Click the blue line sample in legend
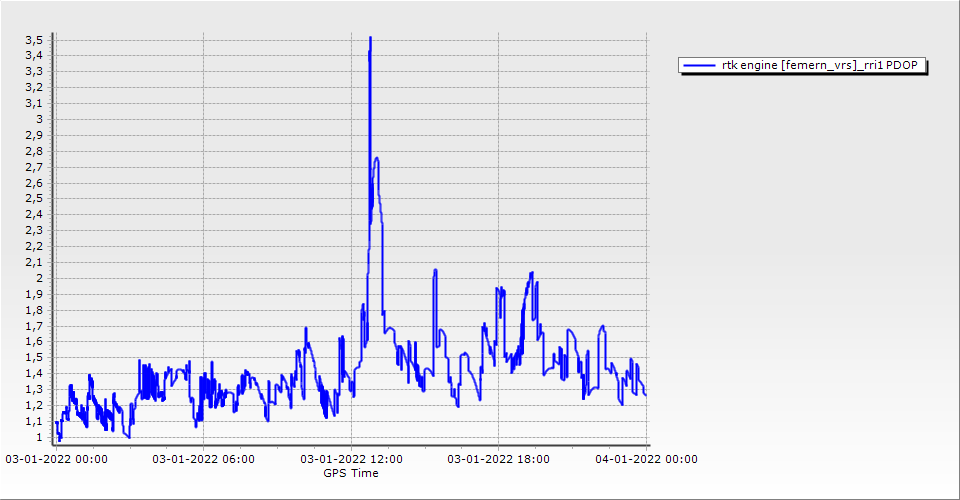 pyautogui.click(x=700, y=65)
